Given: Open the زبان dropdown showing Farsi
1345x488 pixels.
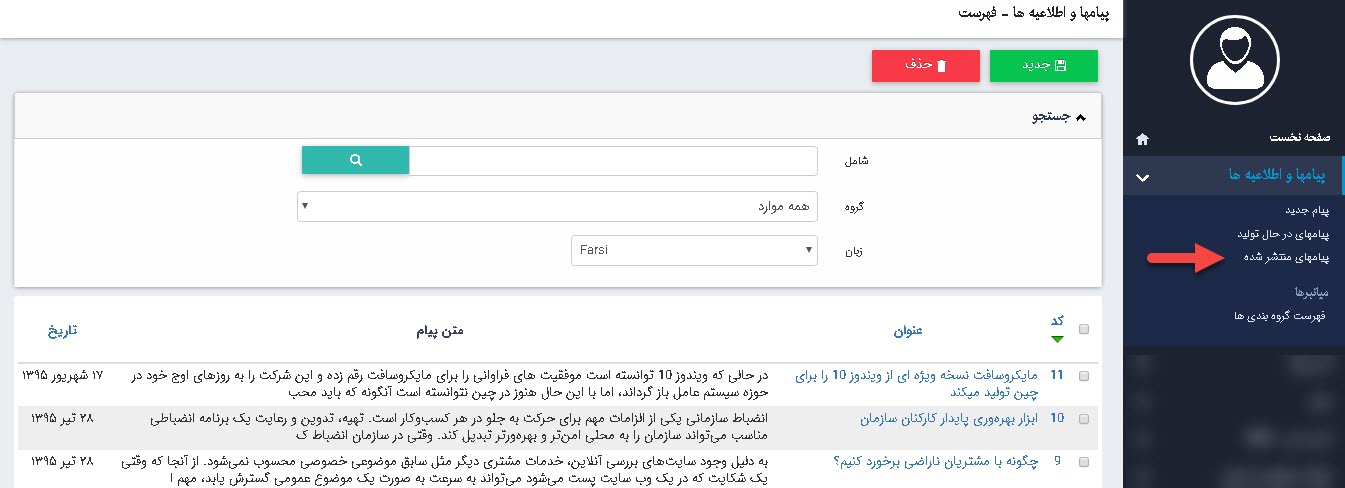Looking at the screenshot, I should (x=693, y=250).
